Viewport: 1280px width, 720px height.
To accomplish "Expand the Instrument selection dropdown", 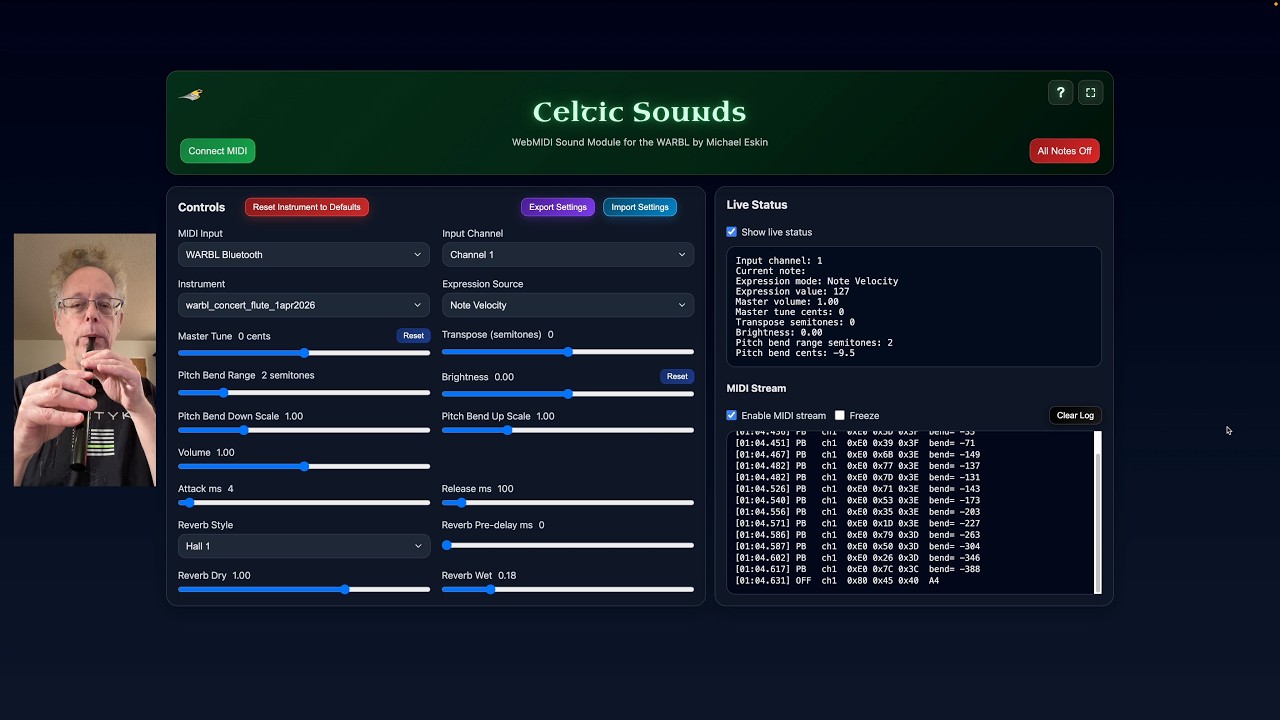I will 303,305.
